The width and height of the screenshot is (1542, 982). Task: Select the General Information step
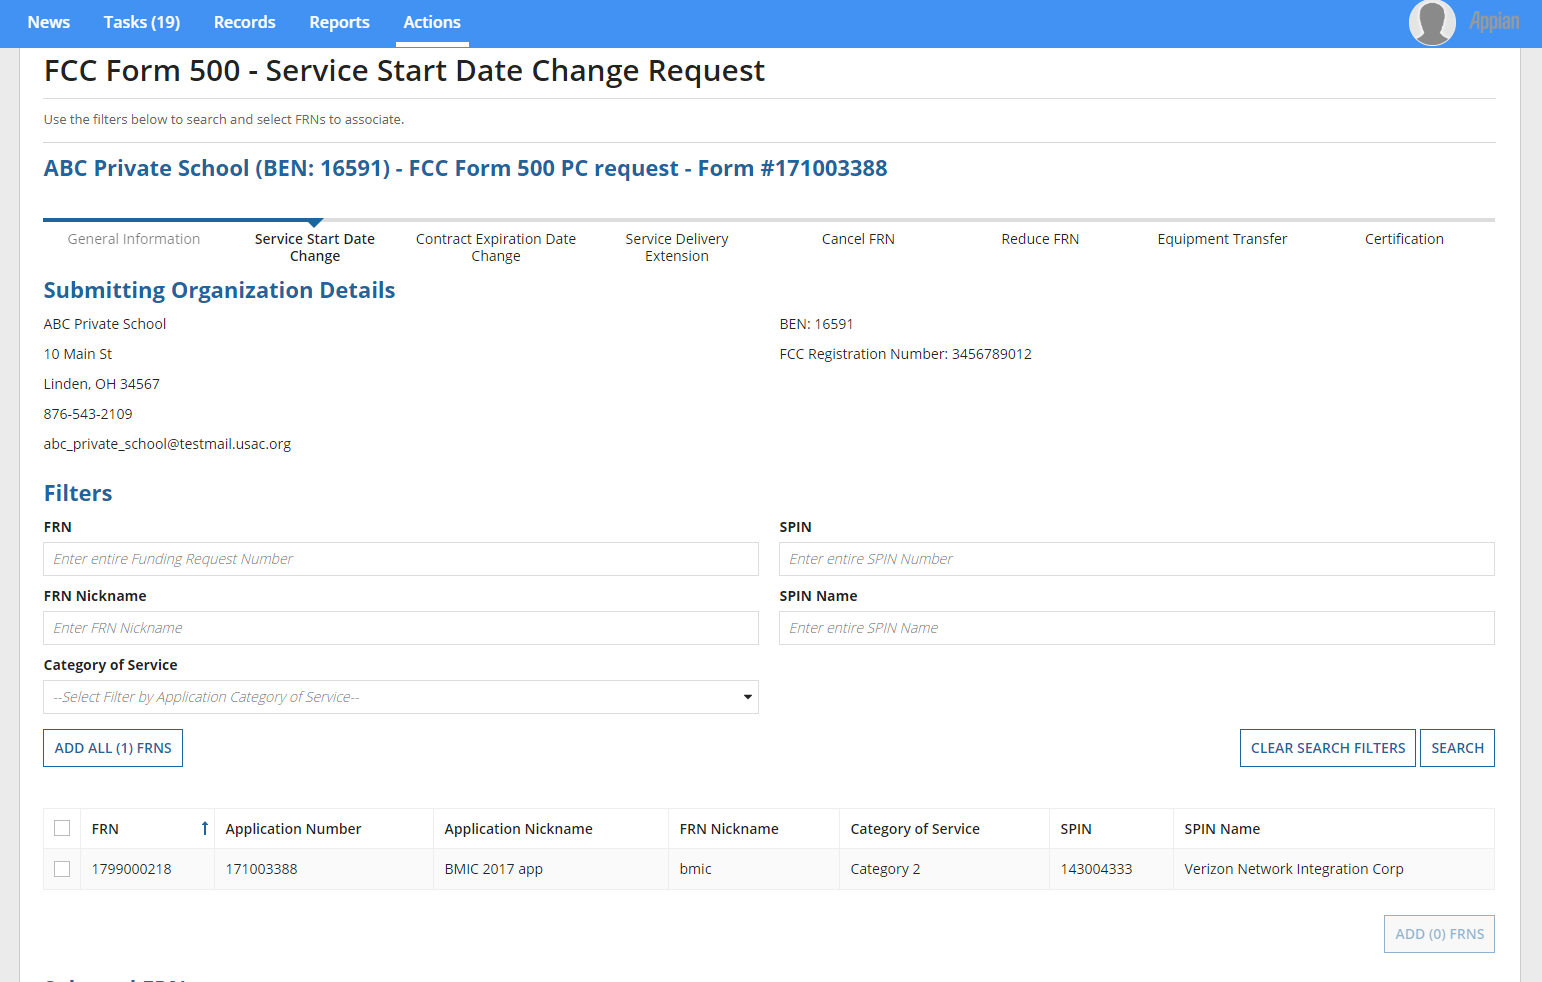click(x=134, y=239)
